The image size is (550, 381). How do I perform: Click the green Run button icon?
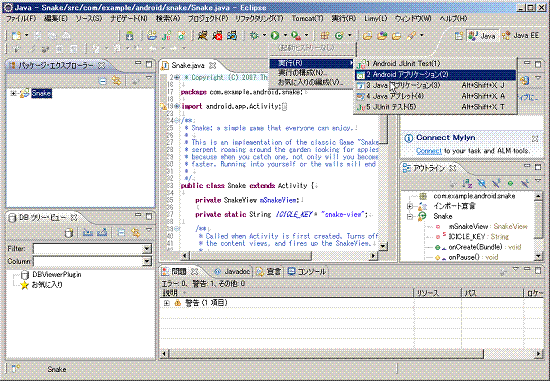click(275, 35)
